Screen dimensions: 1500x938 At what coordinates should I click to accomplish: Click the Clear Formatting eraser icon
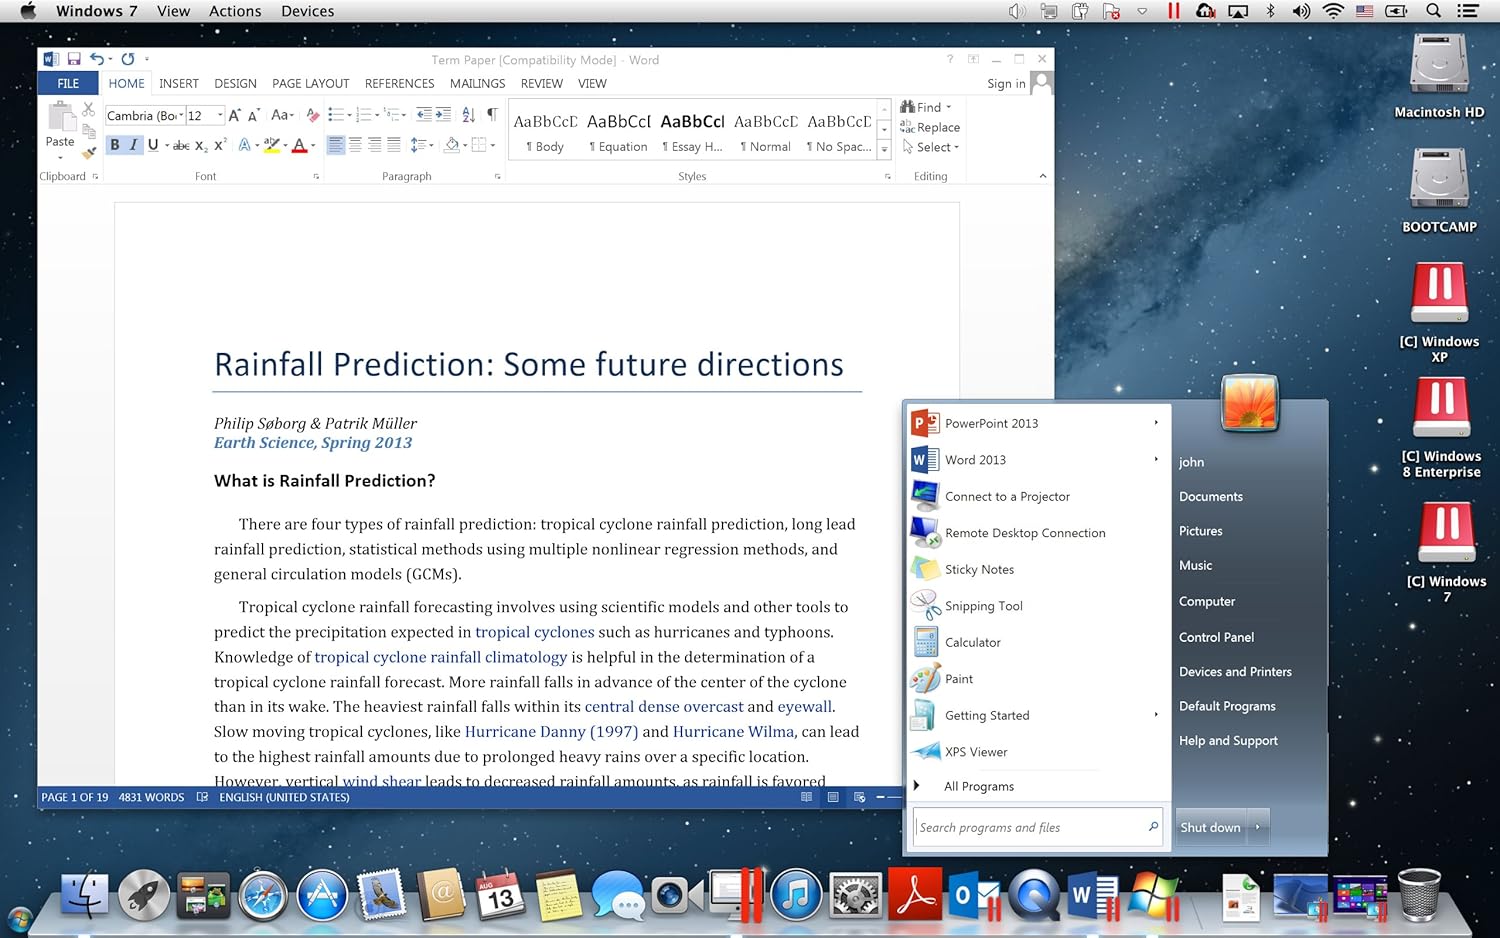[313, 115]
